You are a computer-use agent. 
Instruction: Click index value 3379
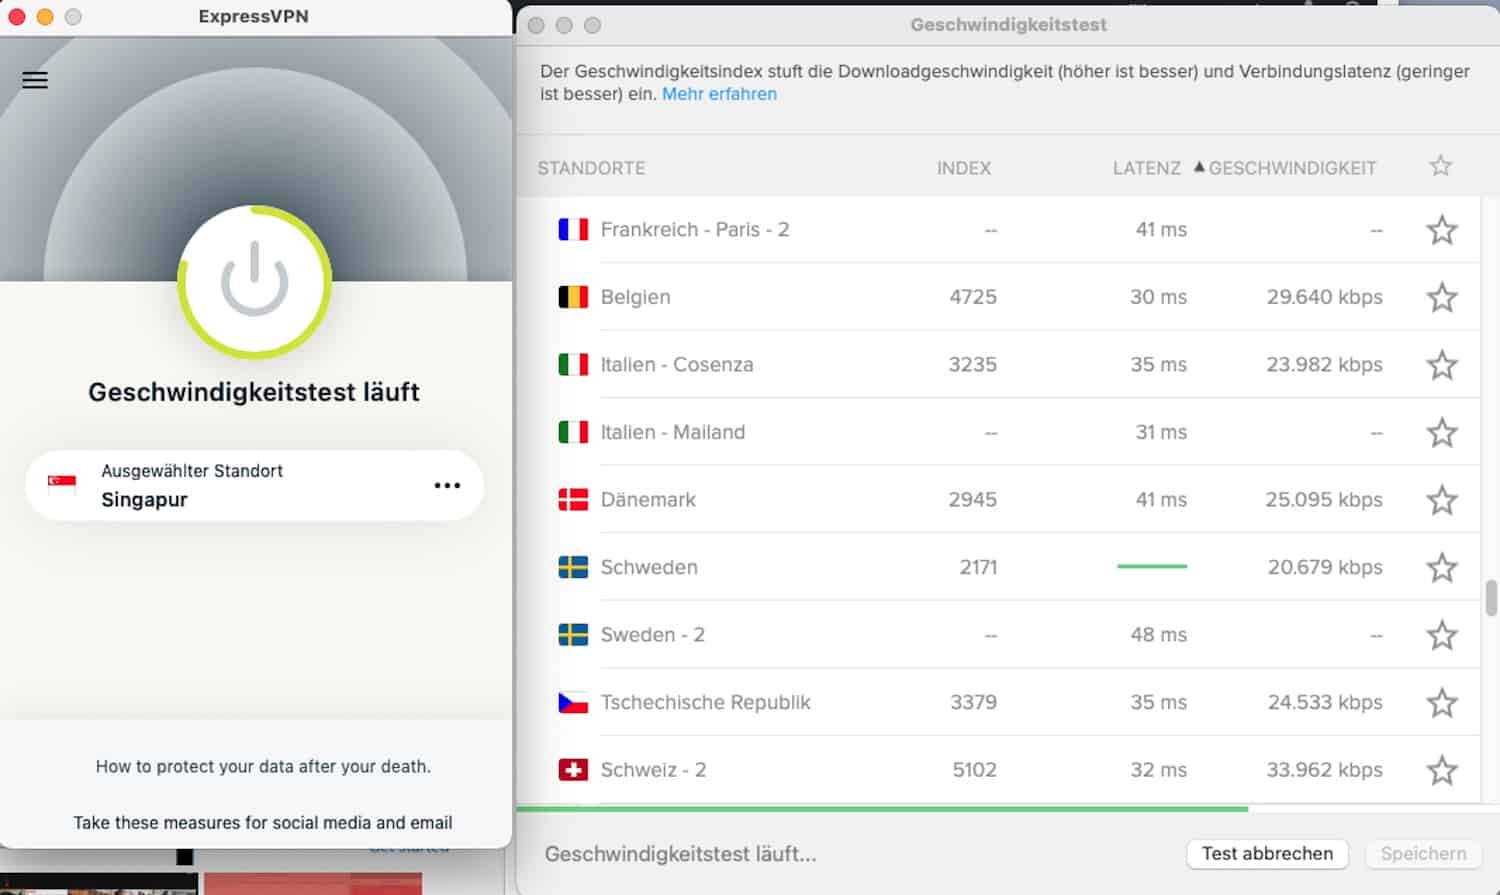[x=973, y=702]
